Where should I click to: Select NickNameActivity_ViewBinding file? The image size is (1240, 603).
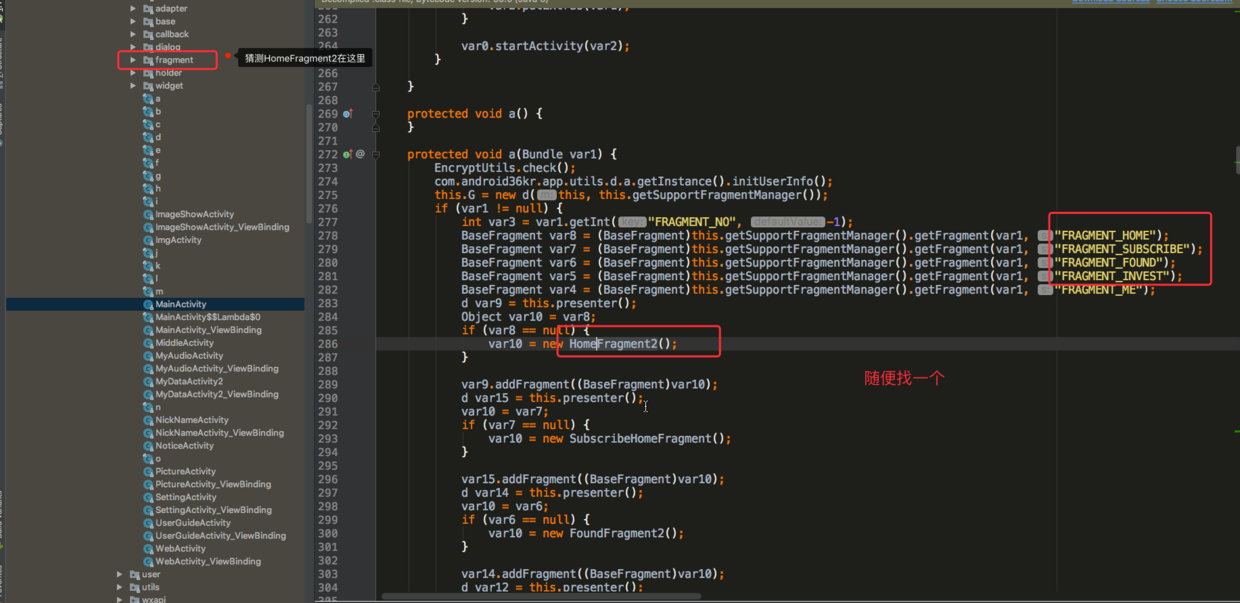pyautogui.click(x=219, y=433)
